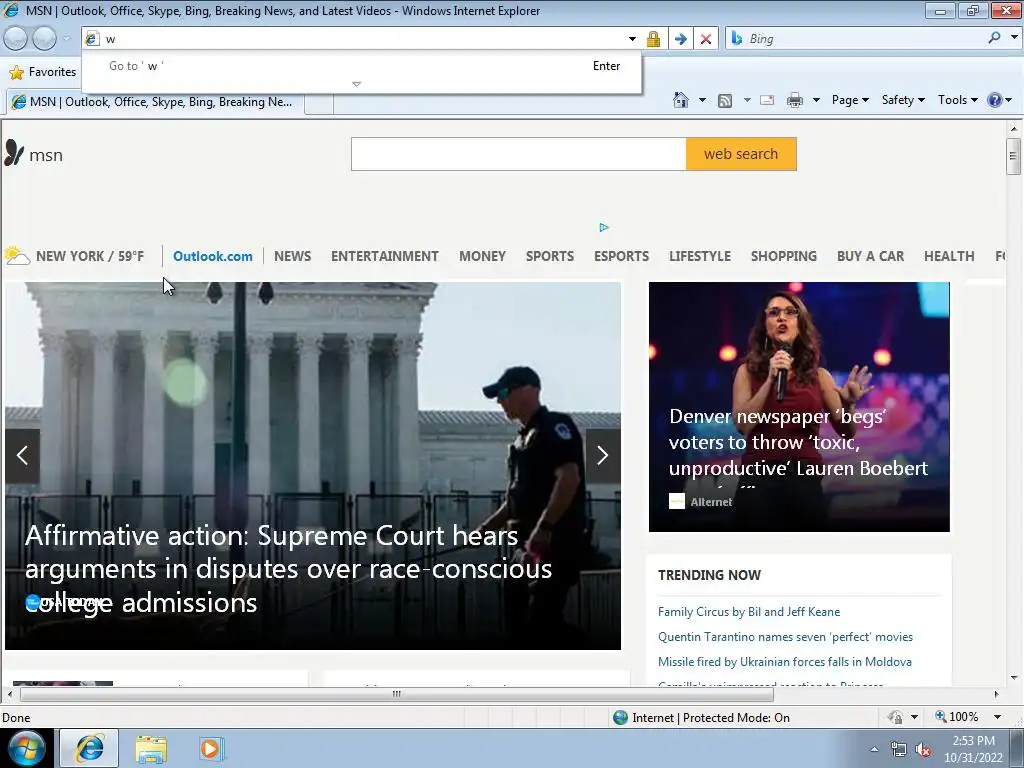Go to ENTERTAINMENT section
Viewport: 1024px width, 768px height.
tap(385, 256)
